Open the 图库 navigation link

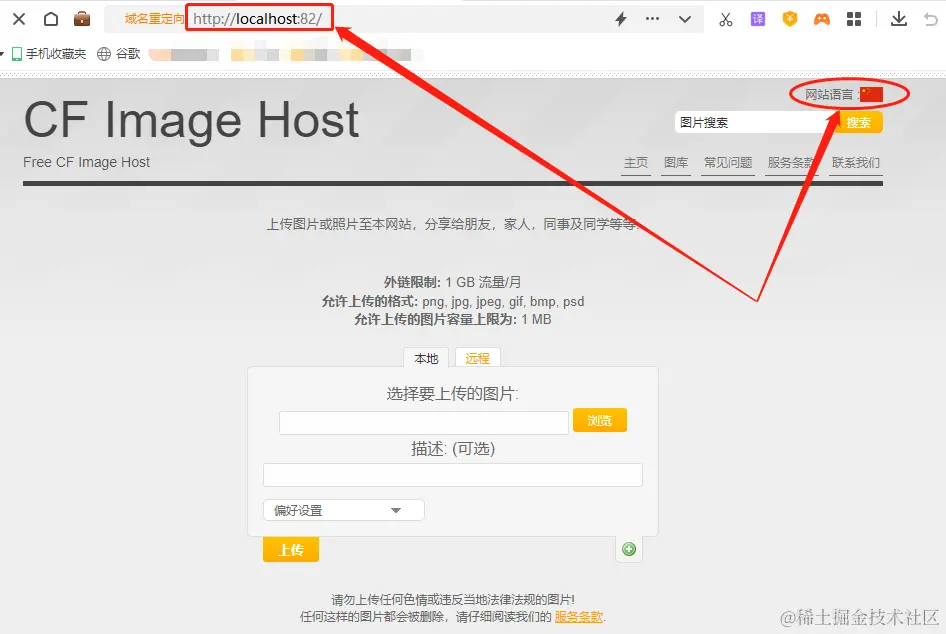(676, 163)
